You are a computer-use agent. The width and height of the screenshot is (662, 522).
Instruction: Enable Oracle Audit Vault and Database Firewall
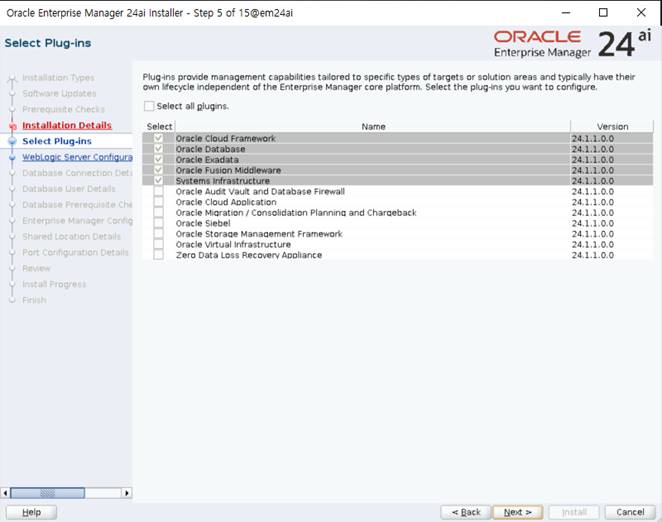(x=158, y=191)
